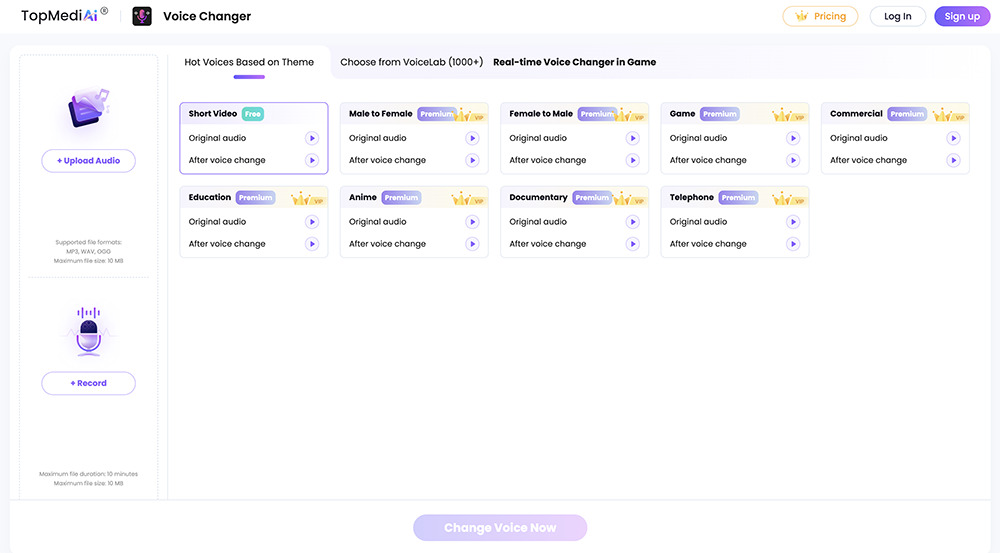Open Real-time Voice Changer in Game tab
The image size is (1000, 553).
pyautogui.click(x=574, y=62)
